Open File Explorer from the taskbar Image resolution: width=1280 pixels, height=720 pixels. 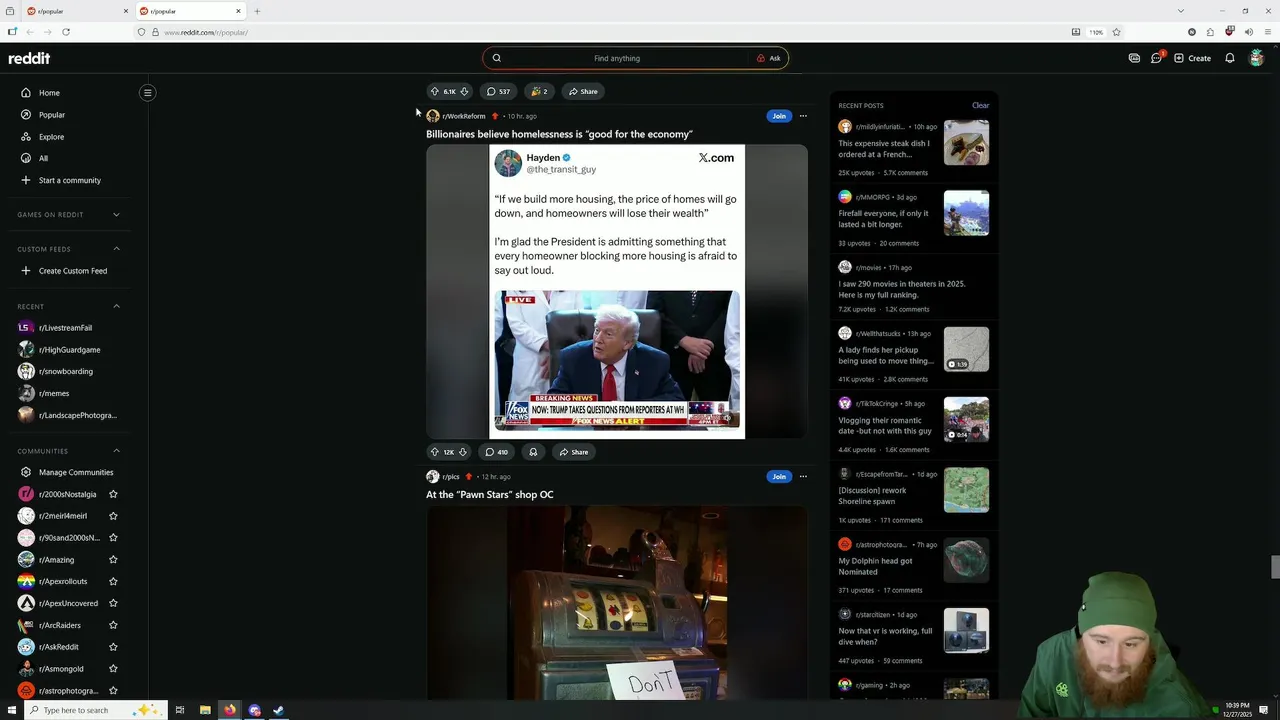205,710
